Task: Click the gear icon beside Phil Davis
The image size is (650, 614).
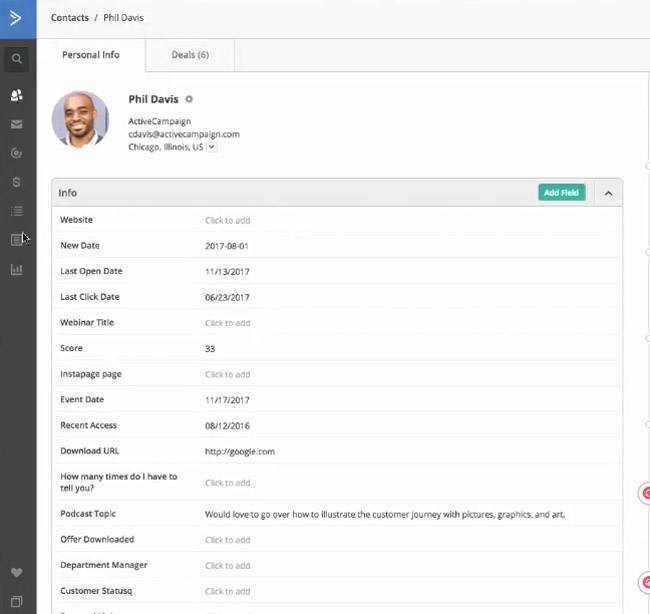Action: pyautogui.click(x=189, y=100)
